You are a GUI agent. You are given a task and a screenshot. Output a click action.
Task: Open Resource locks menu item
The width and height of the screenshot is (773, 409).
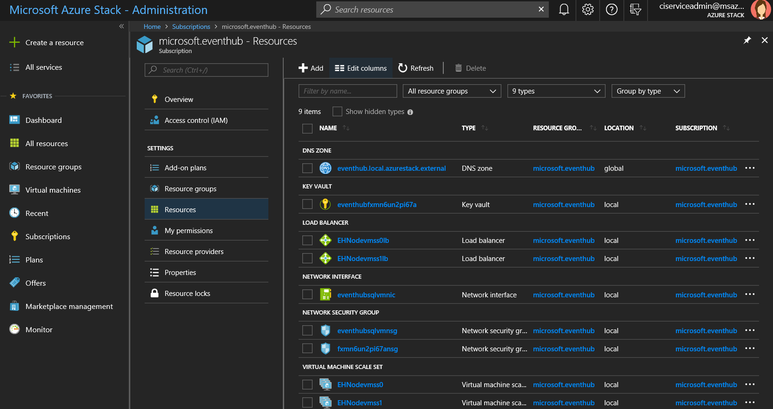[206, 293]
